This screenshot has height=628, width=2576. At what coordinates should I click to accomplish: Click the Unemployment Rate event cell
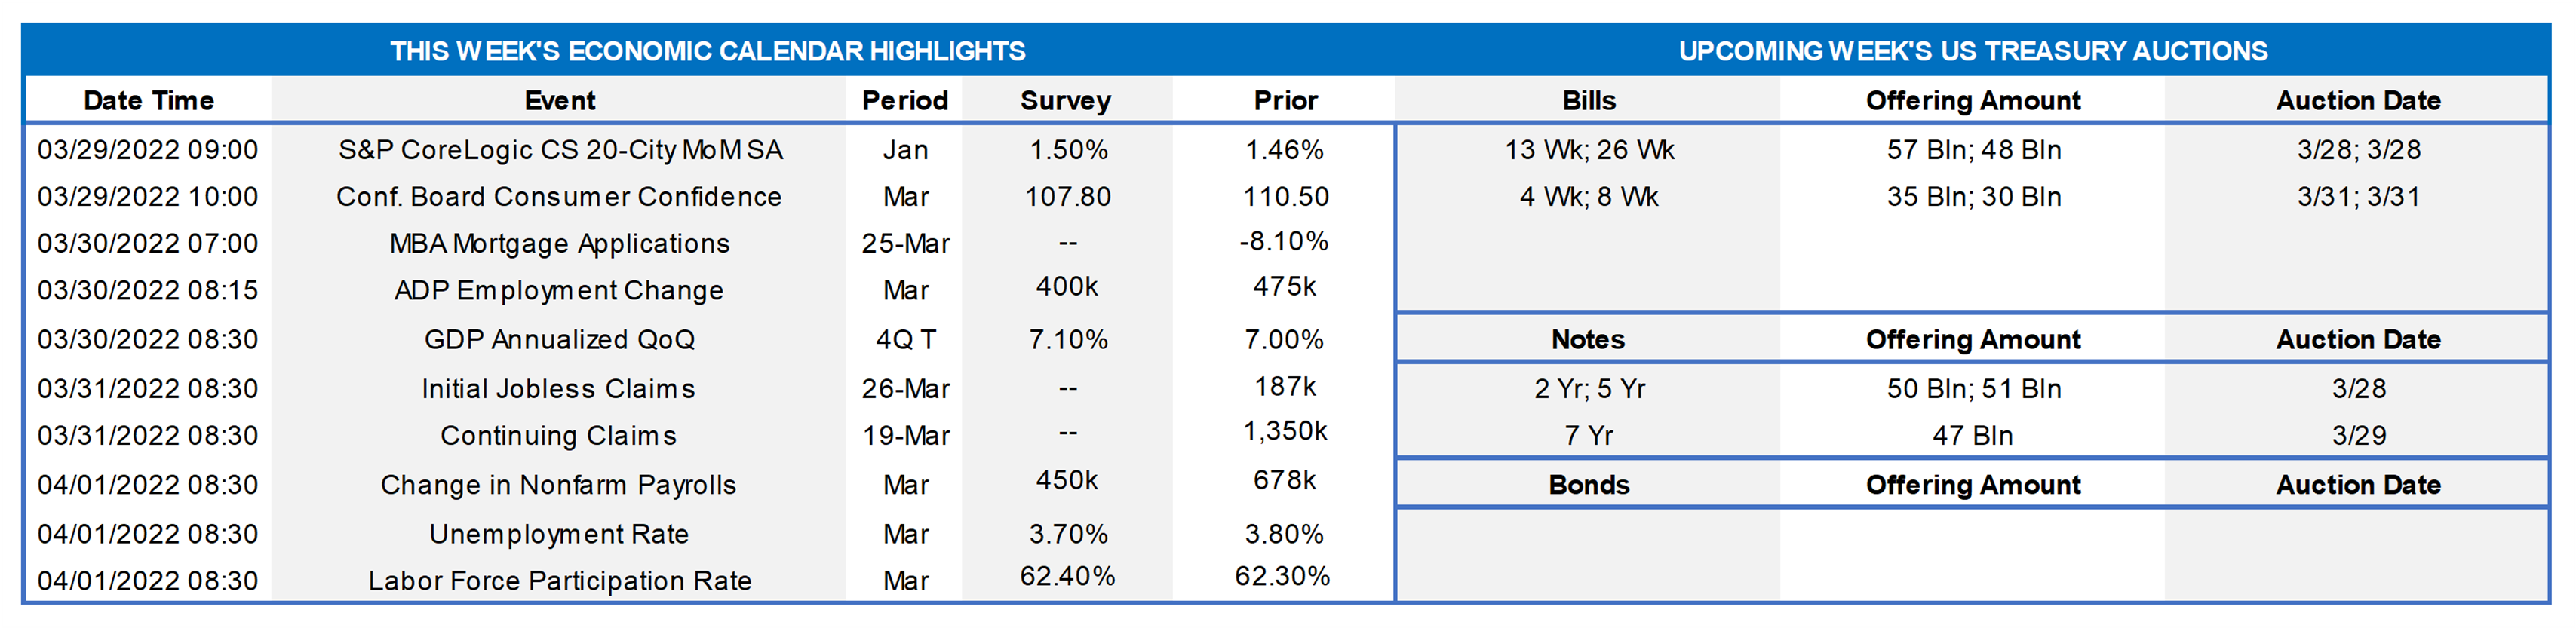[x=558, y=533]
